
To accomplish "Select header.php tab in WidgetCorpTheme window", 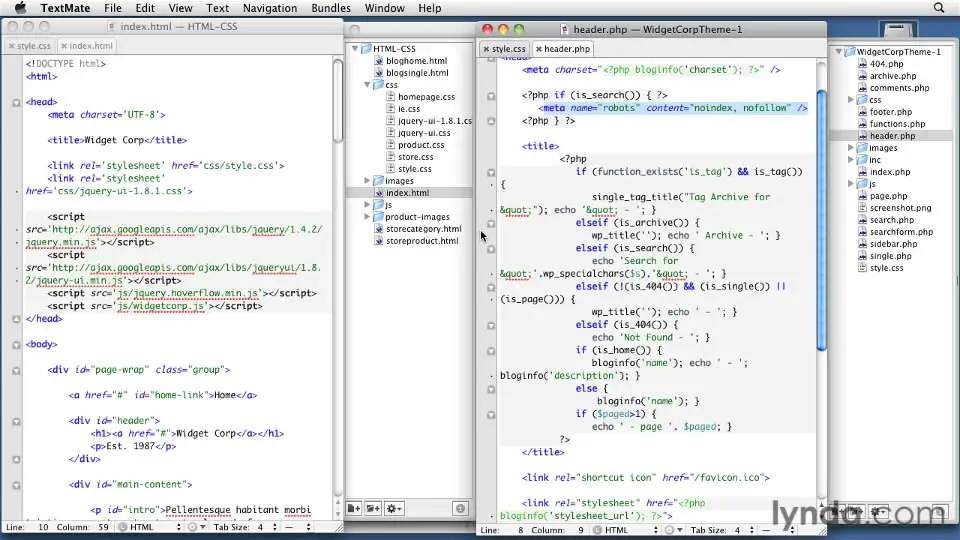I will [x=563, y=49].
